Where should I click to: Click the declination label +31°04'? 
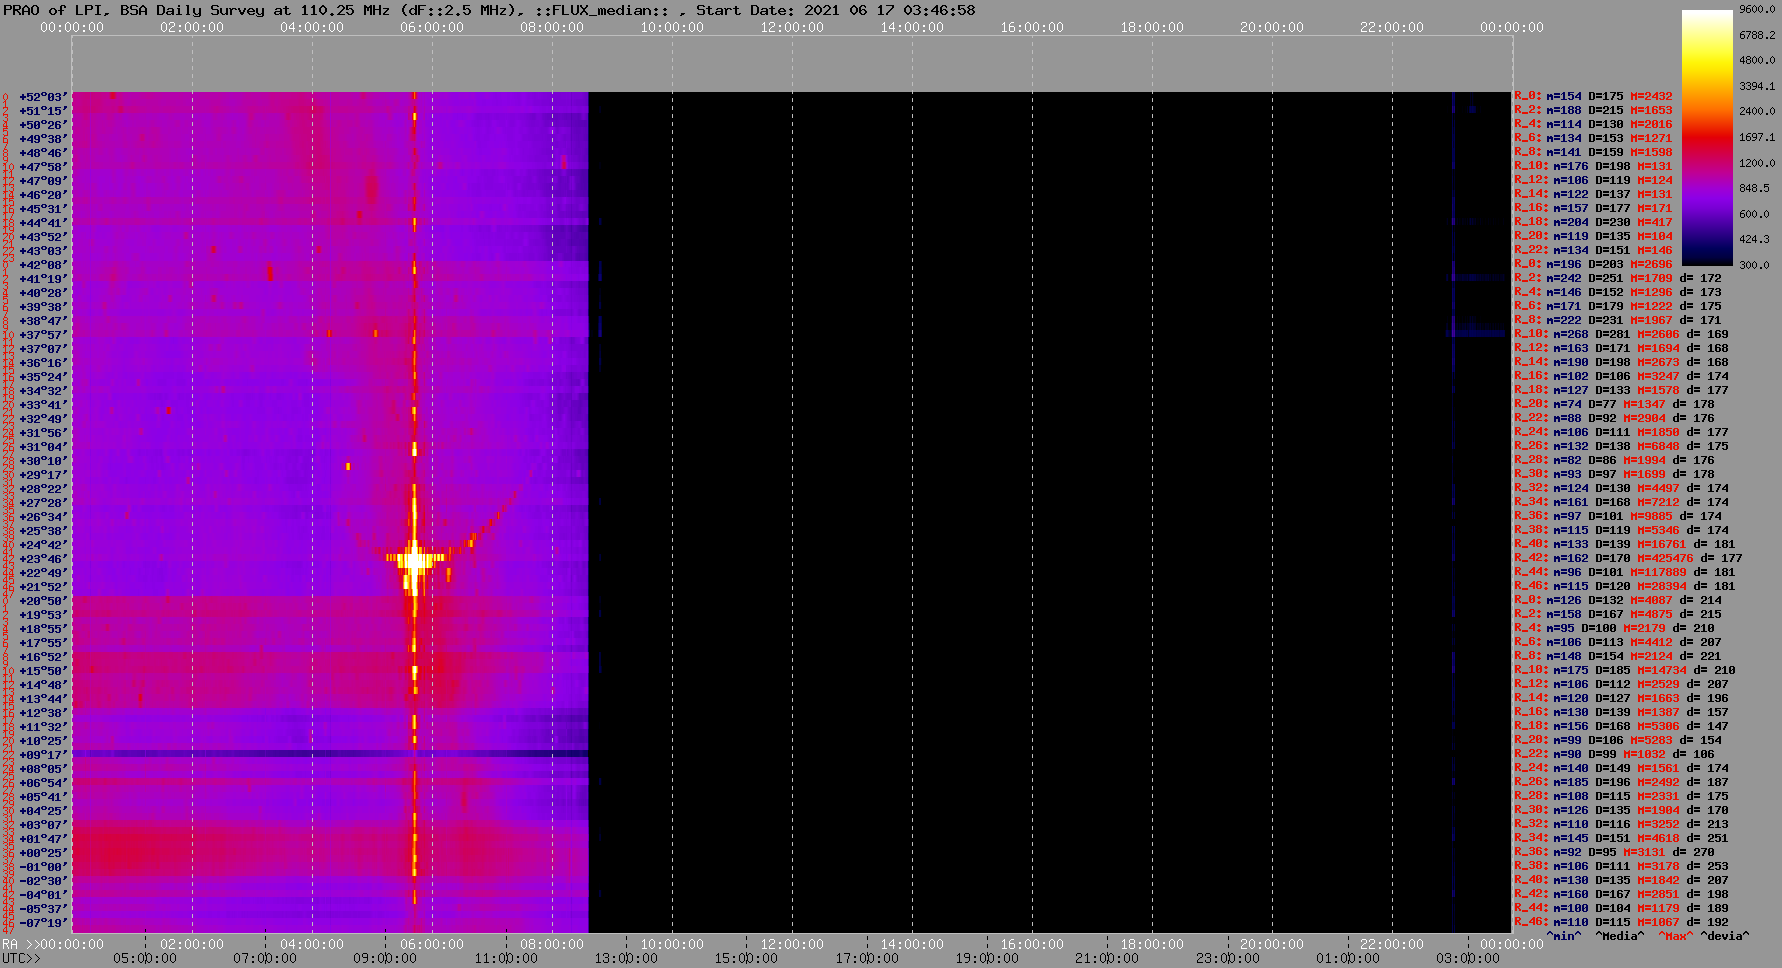43,447
